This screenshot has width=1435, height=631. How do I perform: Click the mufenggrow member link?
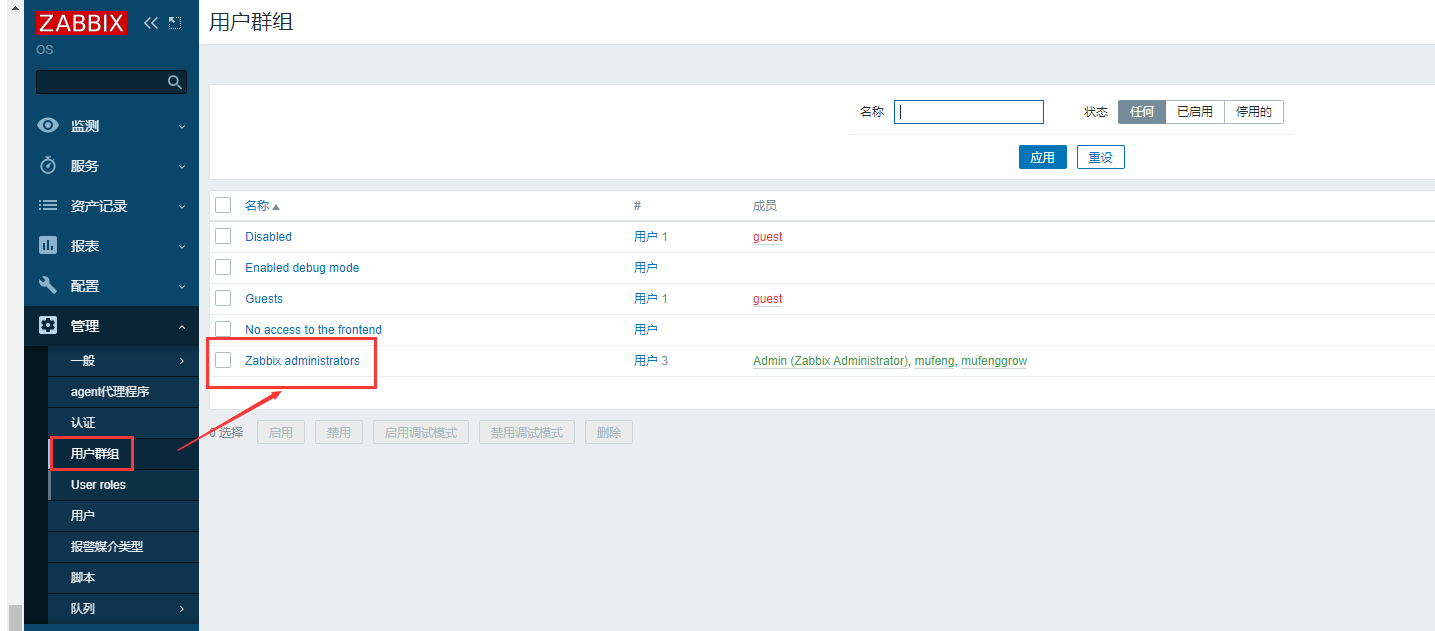click(x=994, y=361)
